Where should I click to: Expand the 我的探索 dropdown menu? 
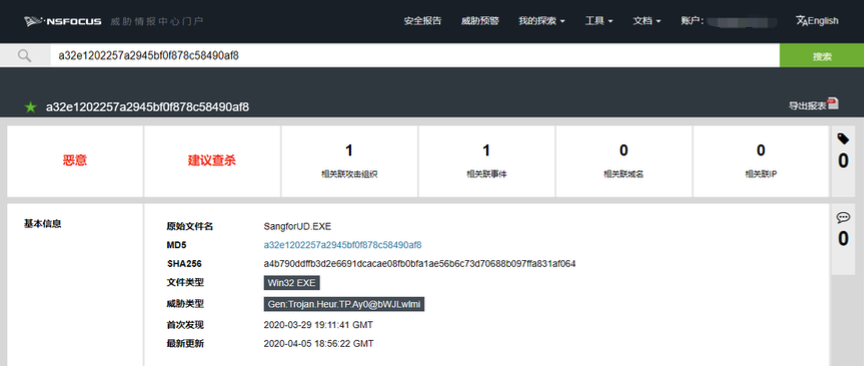pos(542,21)
